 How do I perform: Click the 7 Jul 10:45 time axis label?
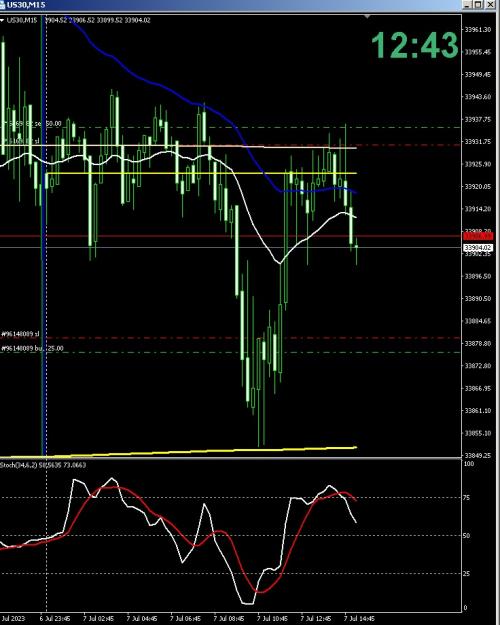(272, 619)
